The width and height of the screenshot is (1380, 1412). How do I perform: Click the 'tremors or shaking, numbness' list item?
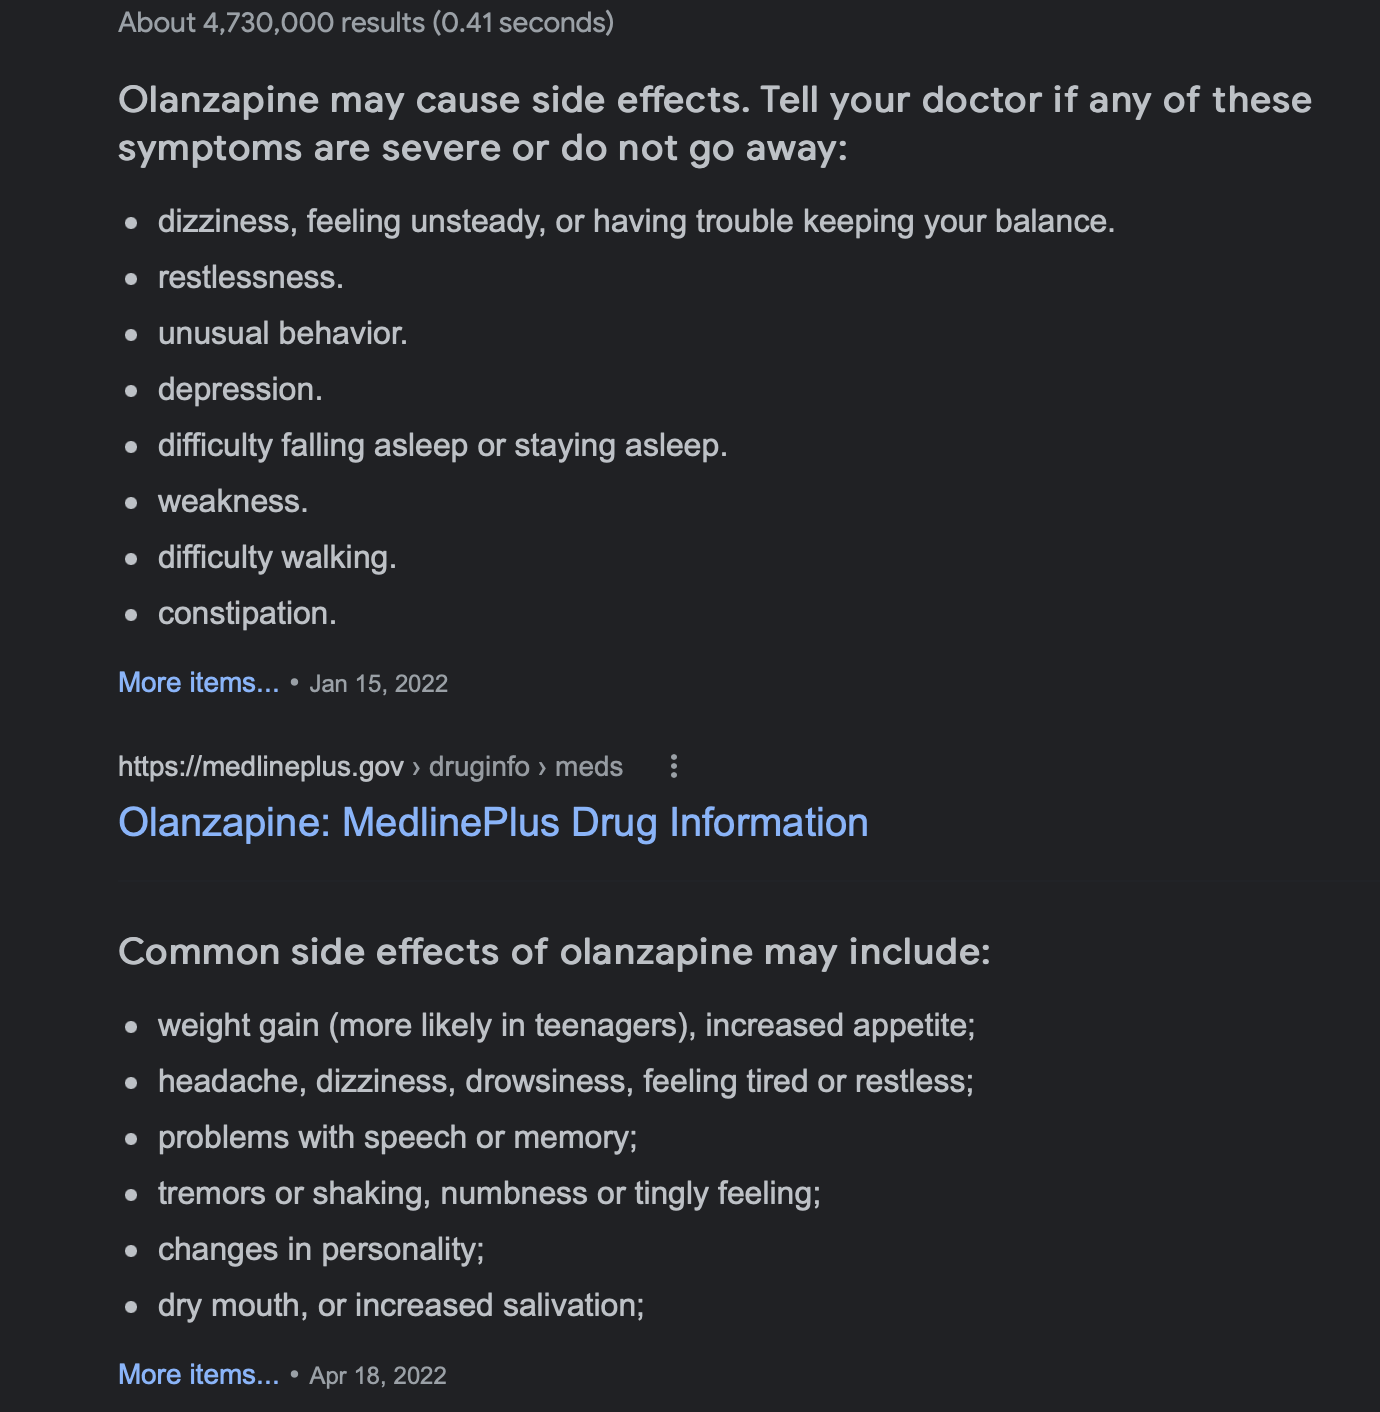489,1193
